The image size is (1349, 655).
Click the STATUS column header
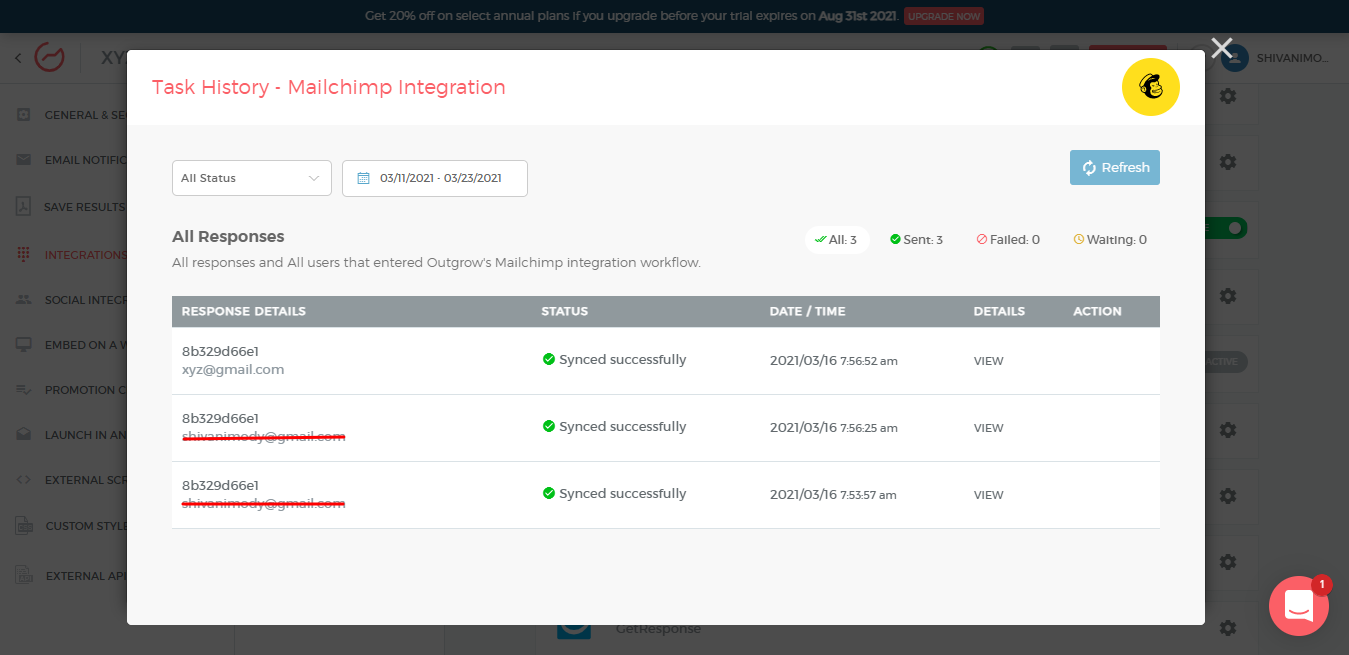pos(565,311)
